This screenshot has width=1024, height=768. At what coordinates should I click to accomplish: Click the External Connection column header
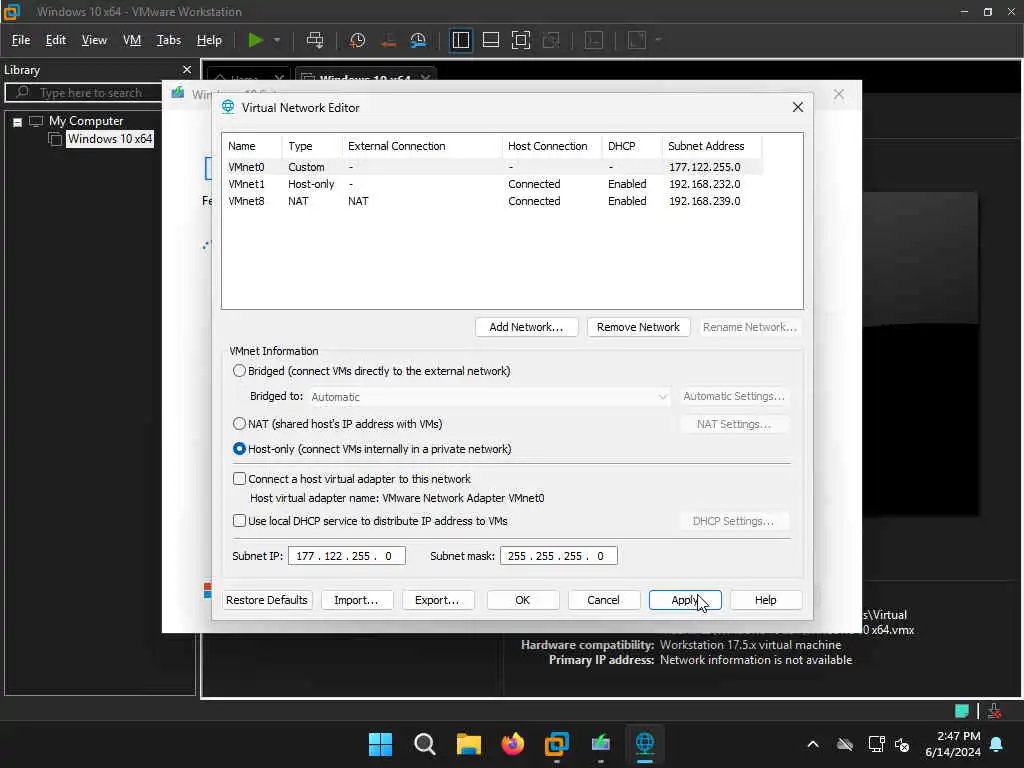point(422,146)
